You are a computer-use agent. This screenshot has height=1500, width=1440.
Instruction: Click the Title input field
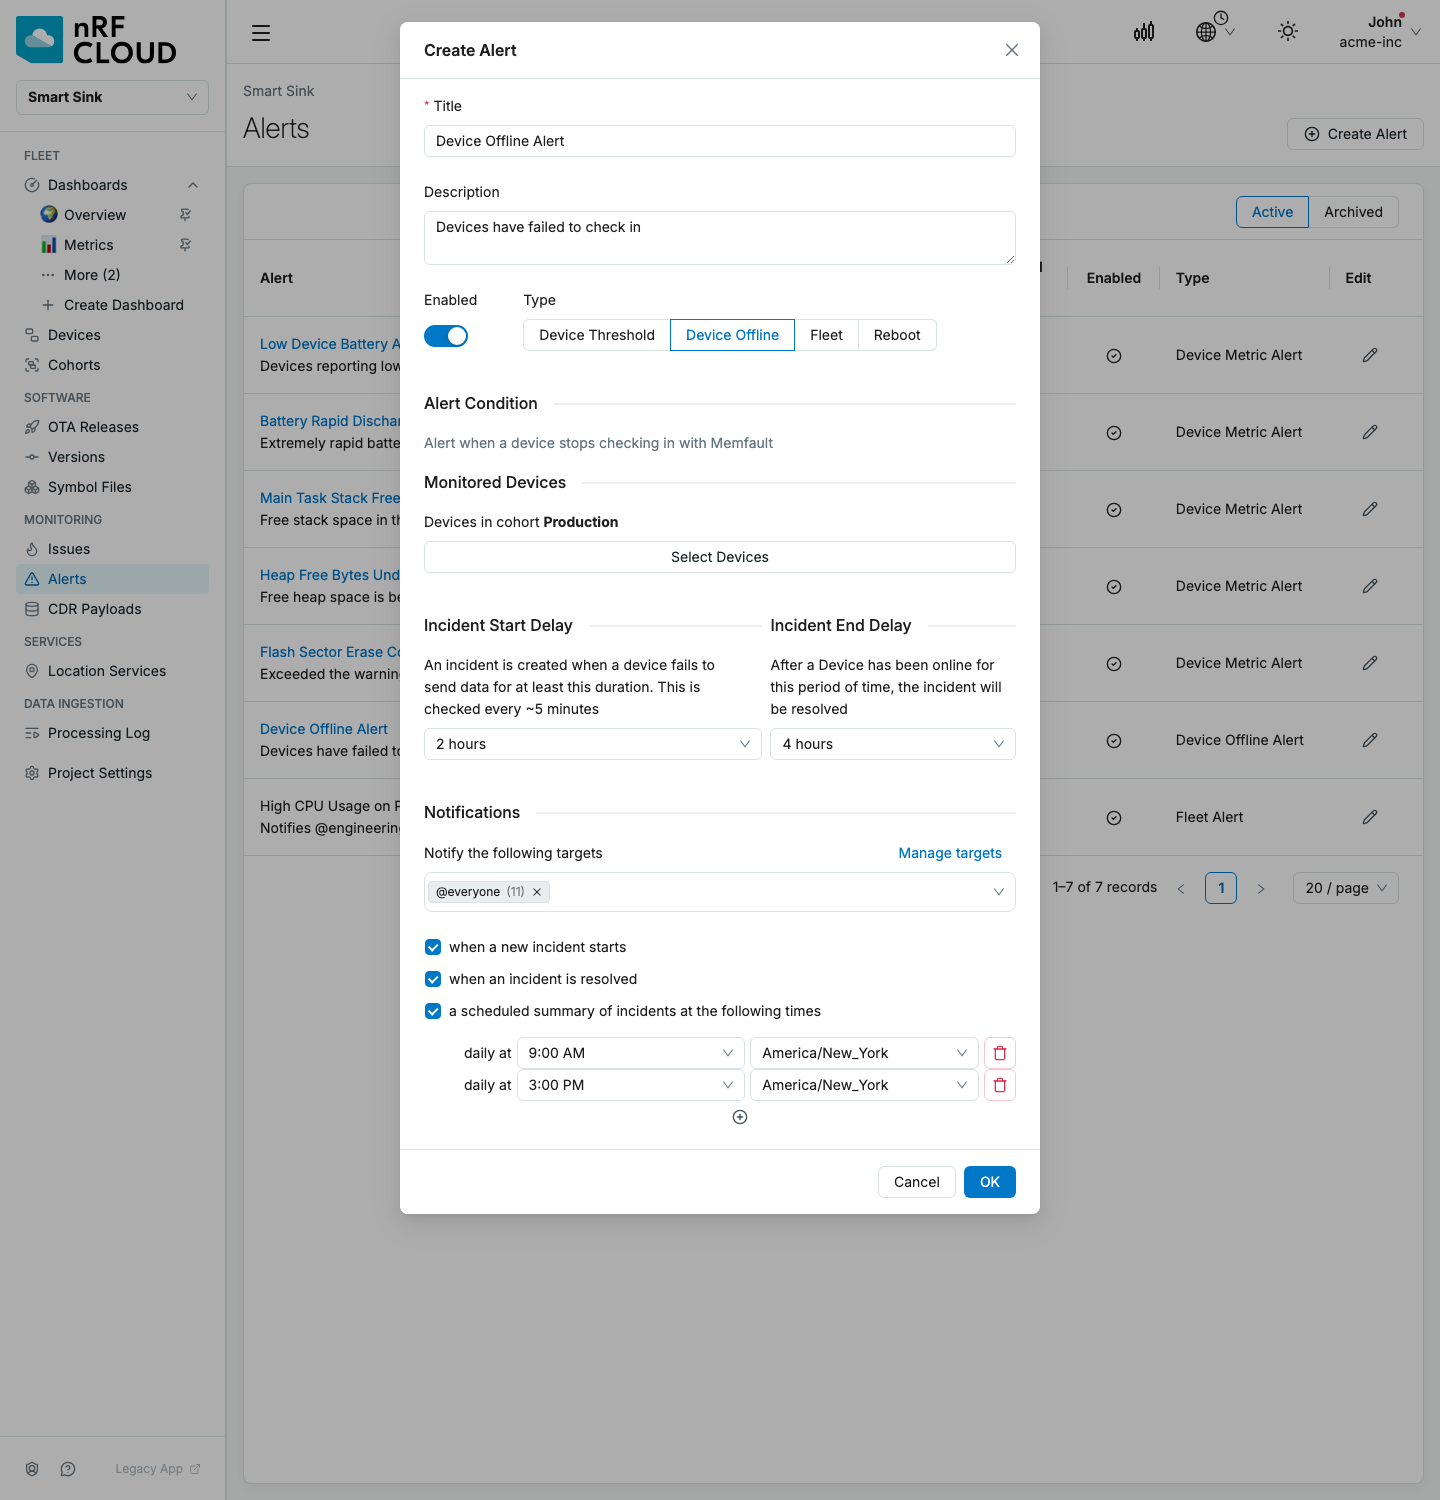pyautogui.click(x=720, y=141)
